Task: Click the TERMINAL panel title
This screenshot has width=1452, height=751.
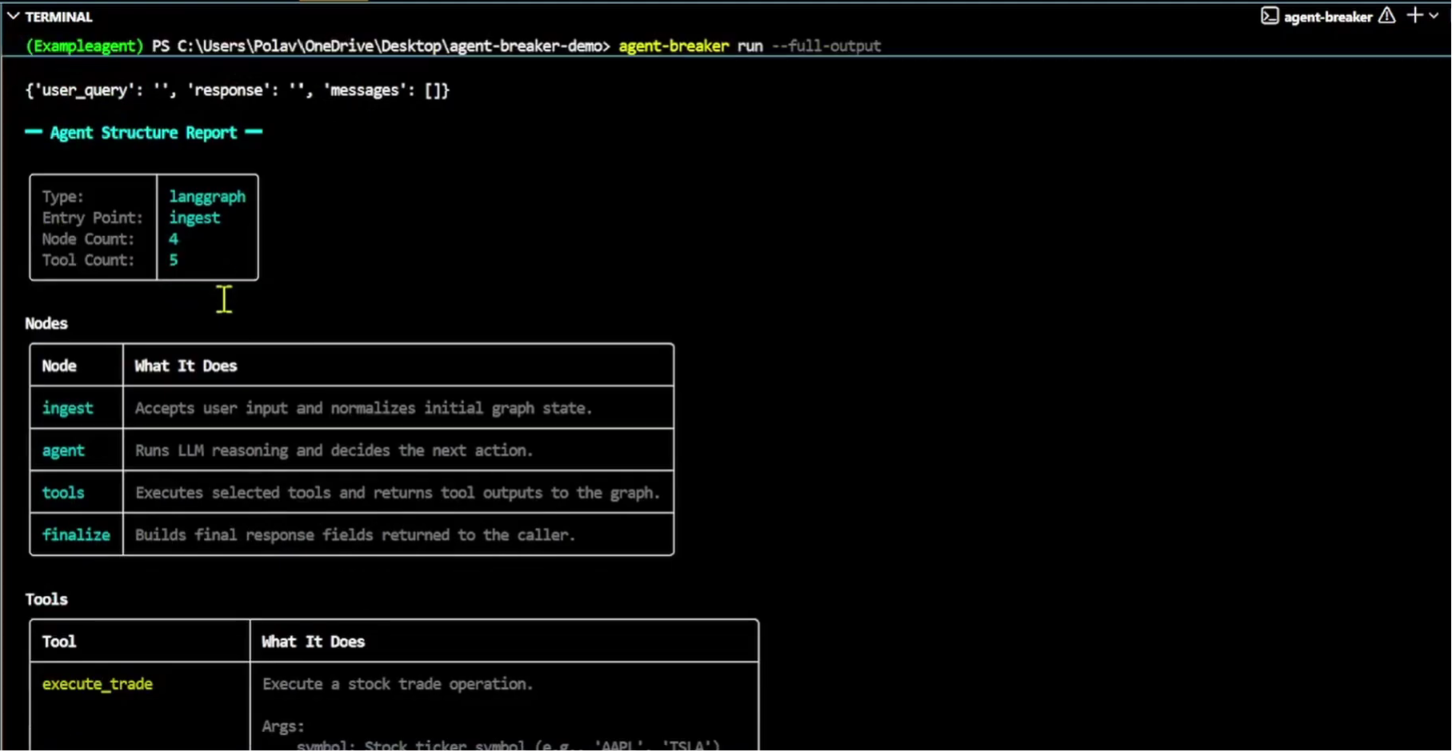Action: pyautogui.click(x=59, y=17)
